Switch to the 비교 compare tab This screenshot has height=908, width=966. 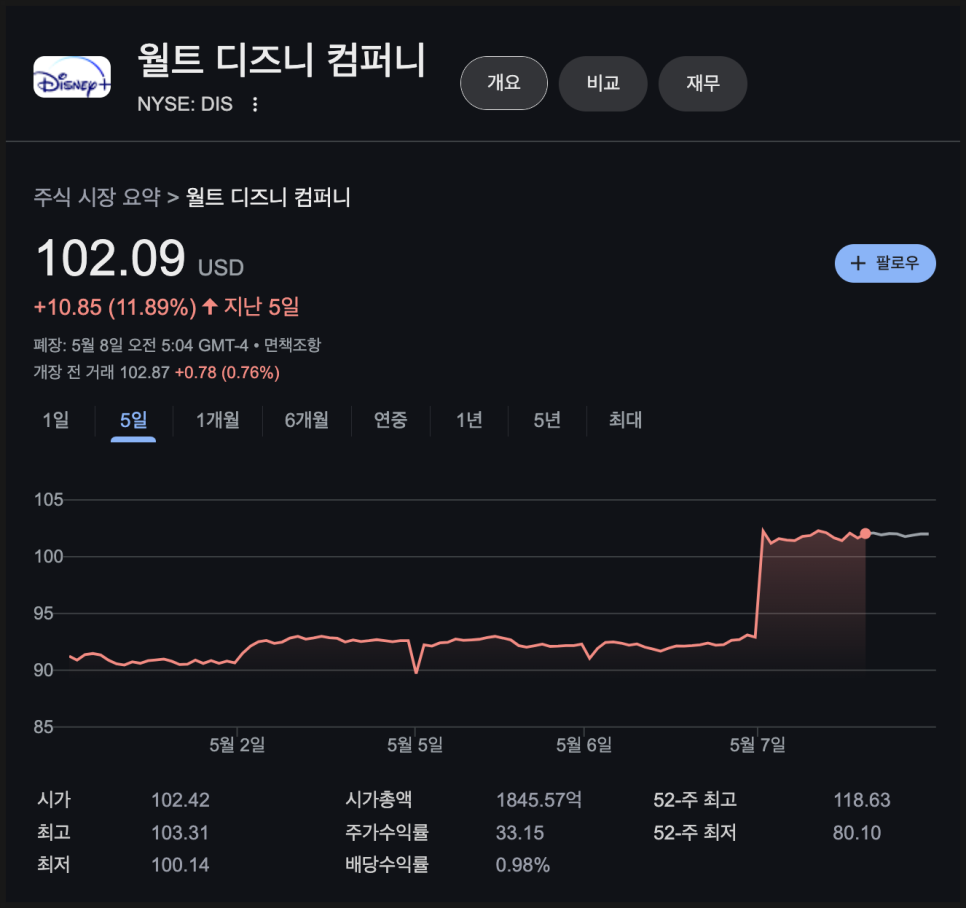coord(603,83)
